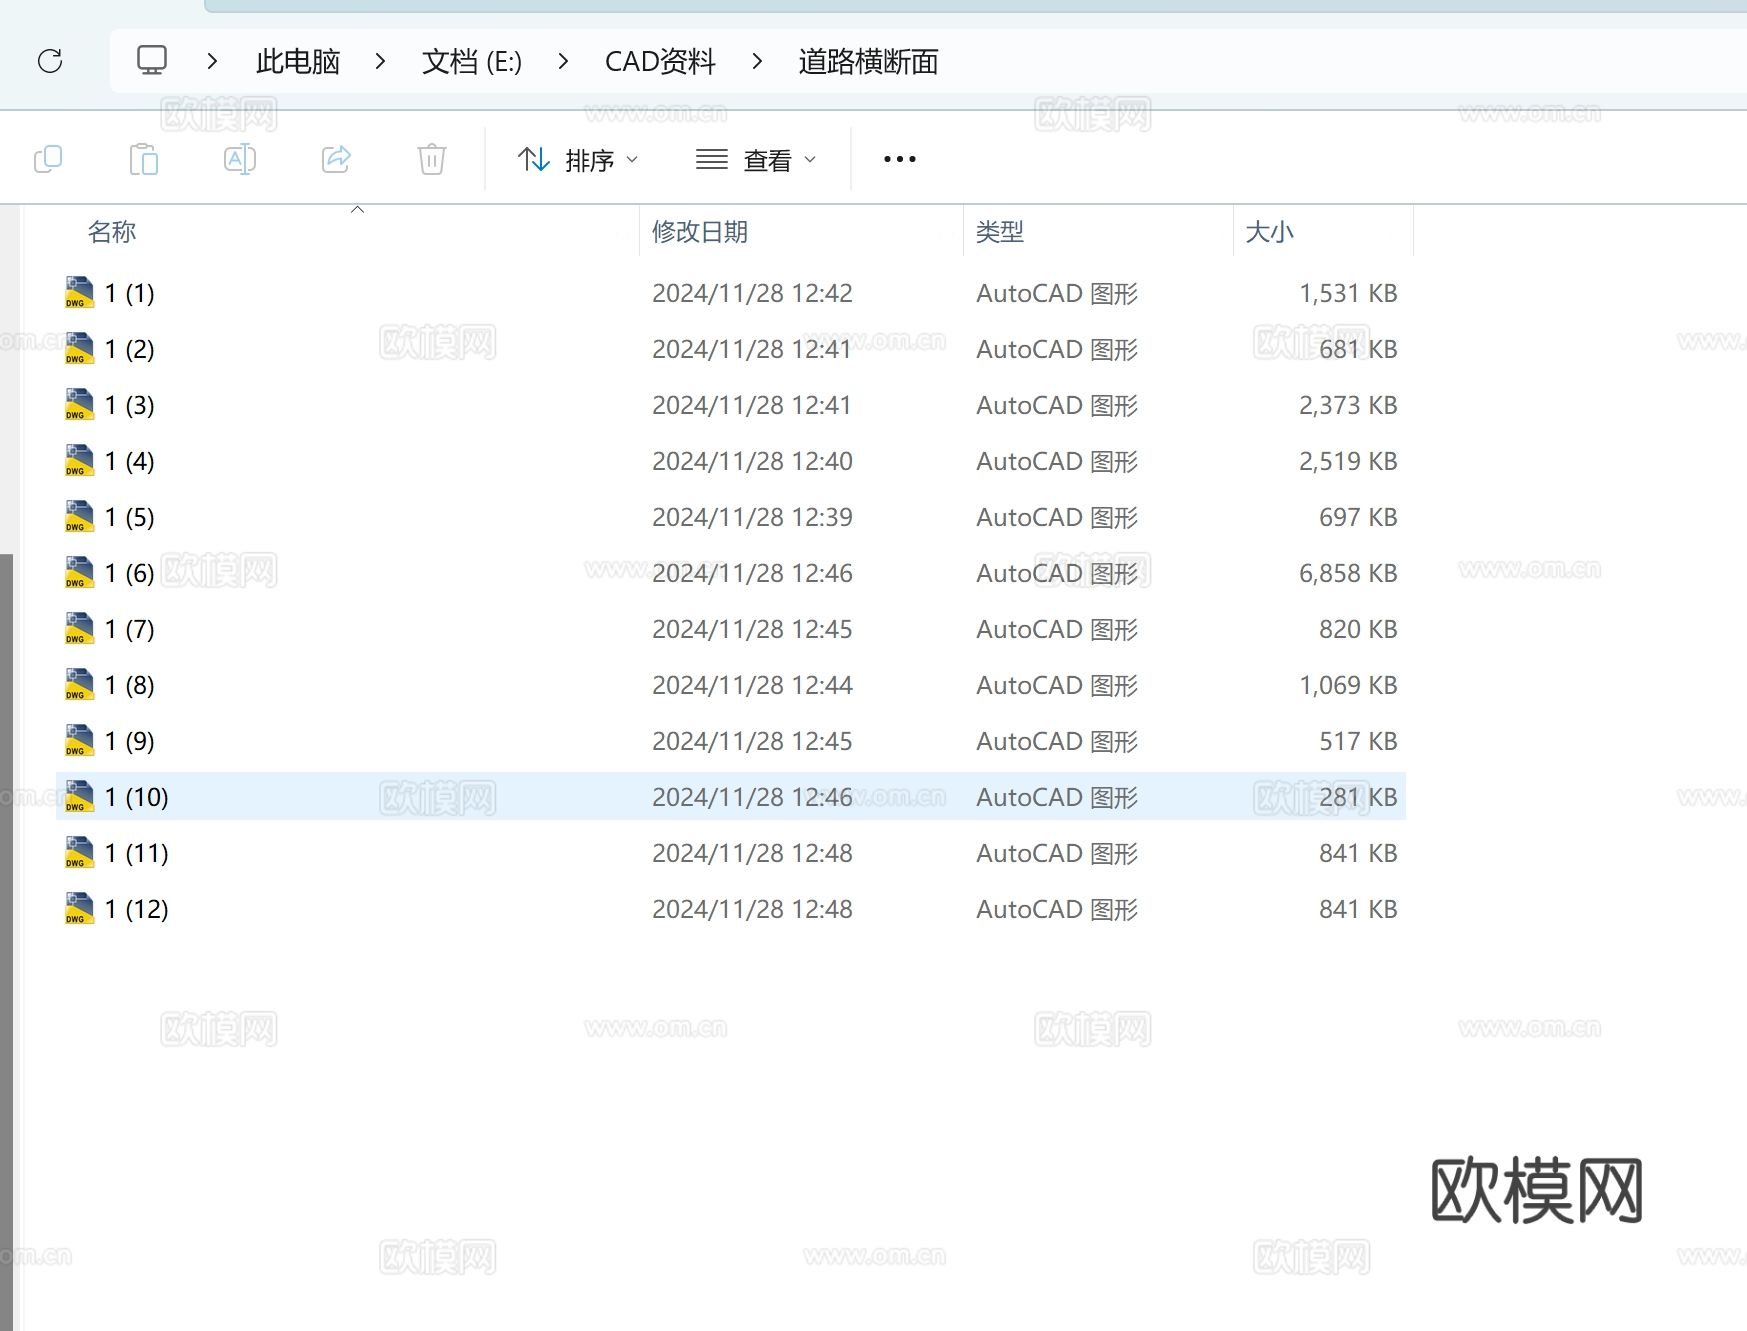The width and height of the screenshot is (1747, 1331).
Task: Expand chevron after CAD资料 in breadcrumb
Action: click(x=757, y=61)
